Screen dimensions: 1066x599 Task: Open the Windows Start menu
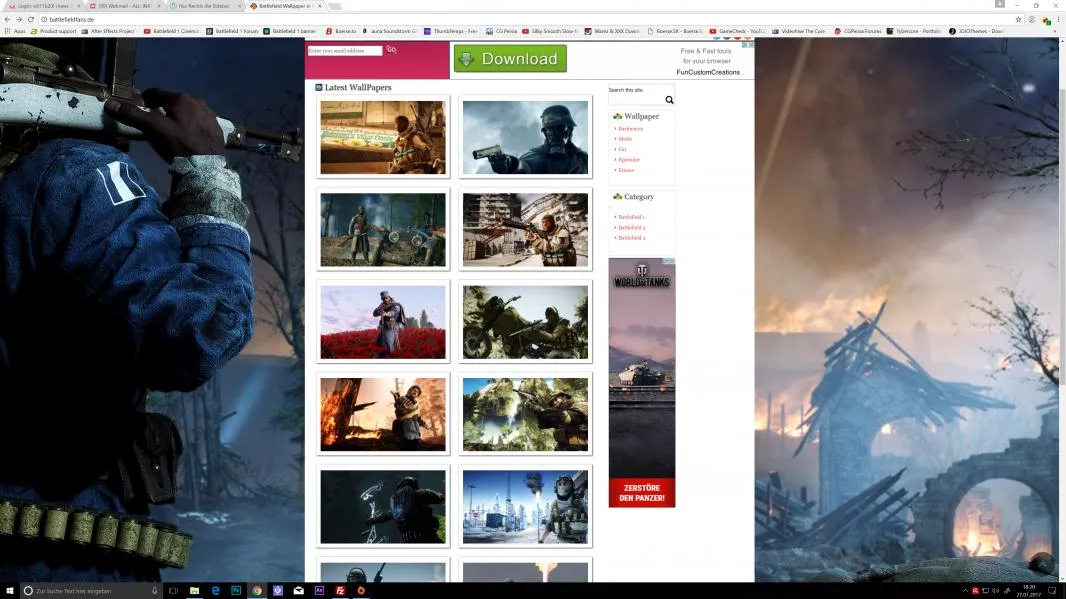click(10, 591)
